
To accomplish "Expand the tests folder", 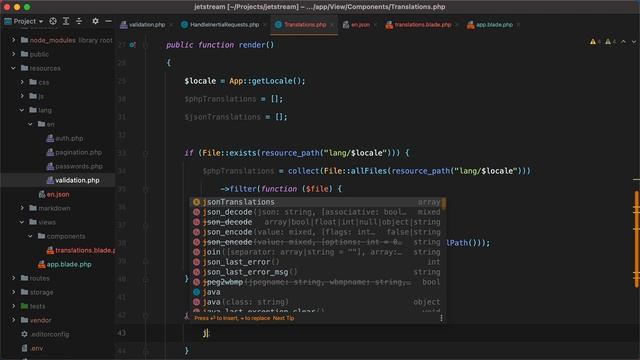I will point(13,306).
